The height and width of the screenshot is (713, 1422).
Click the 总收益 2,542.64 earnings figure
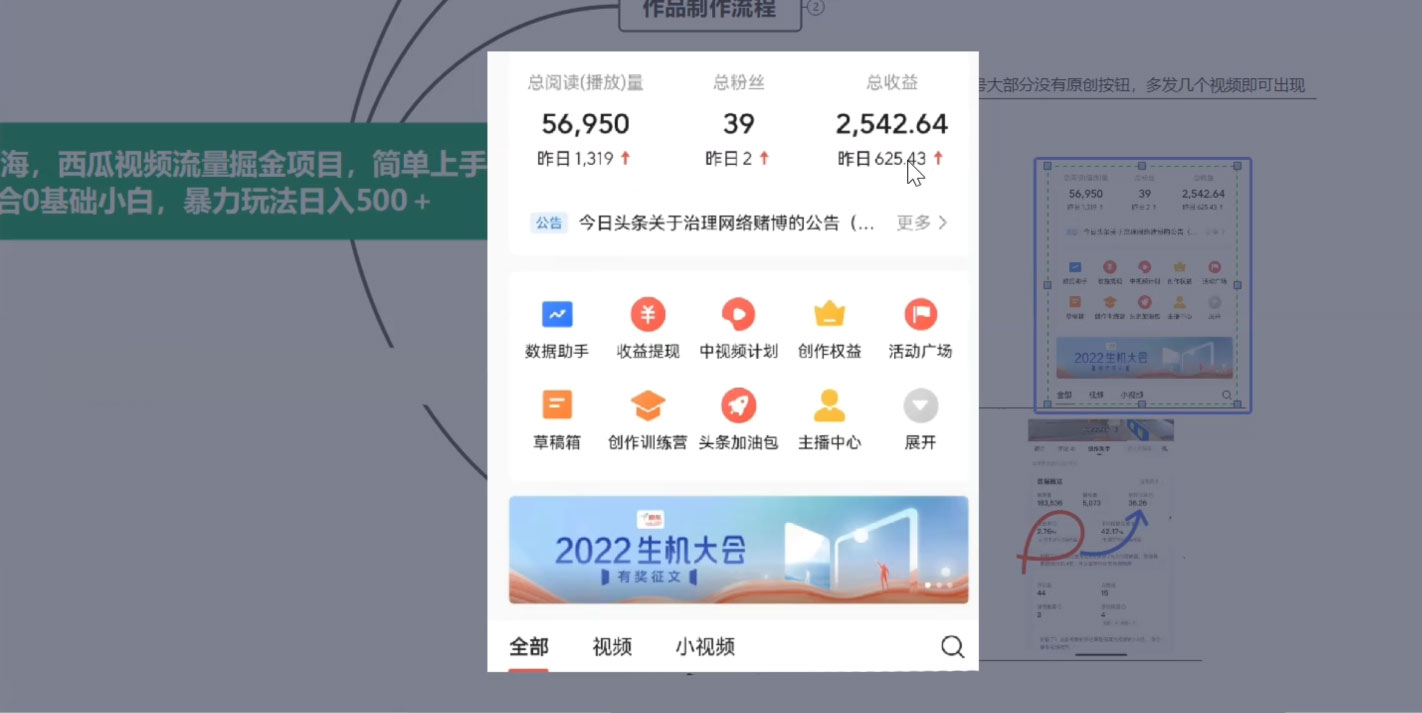[x=892, y=123]
